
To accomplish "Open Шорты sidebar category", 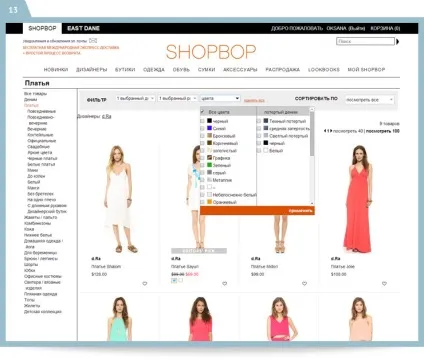I will tap(31, 264).
